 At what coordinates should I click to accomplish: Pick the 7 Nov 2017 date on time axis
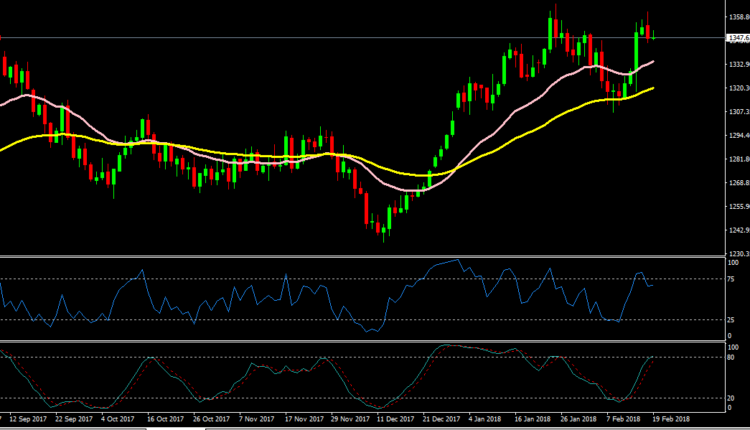tap(256, 419)
